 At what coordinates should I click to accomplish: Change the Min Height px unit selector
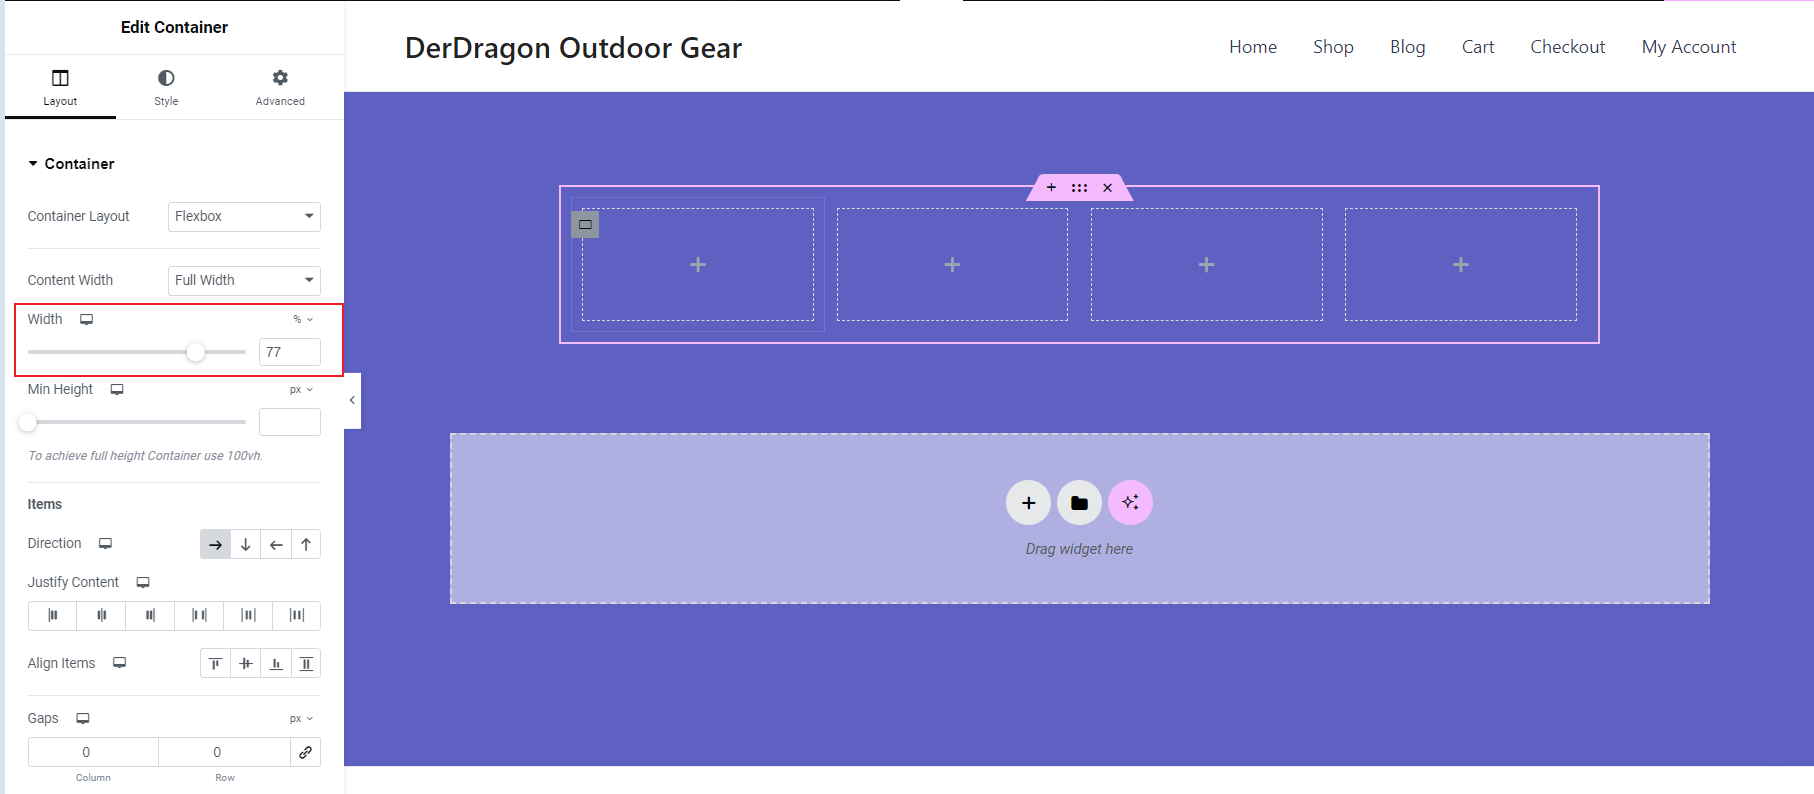(302, 390)
